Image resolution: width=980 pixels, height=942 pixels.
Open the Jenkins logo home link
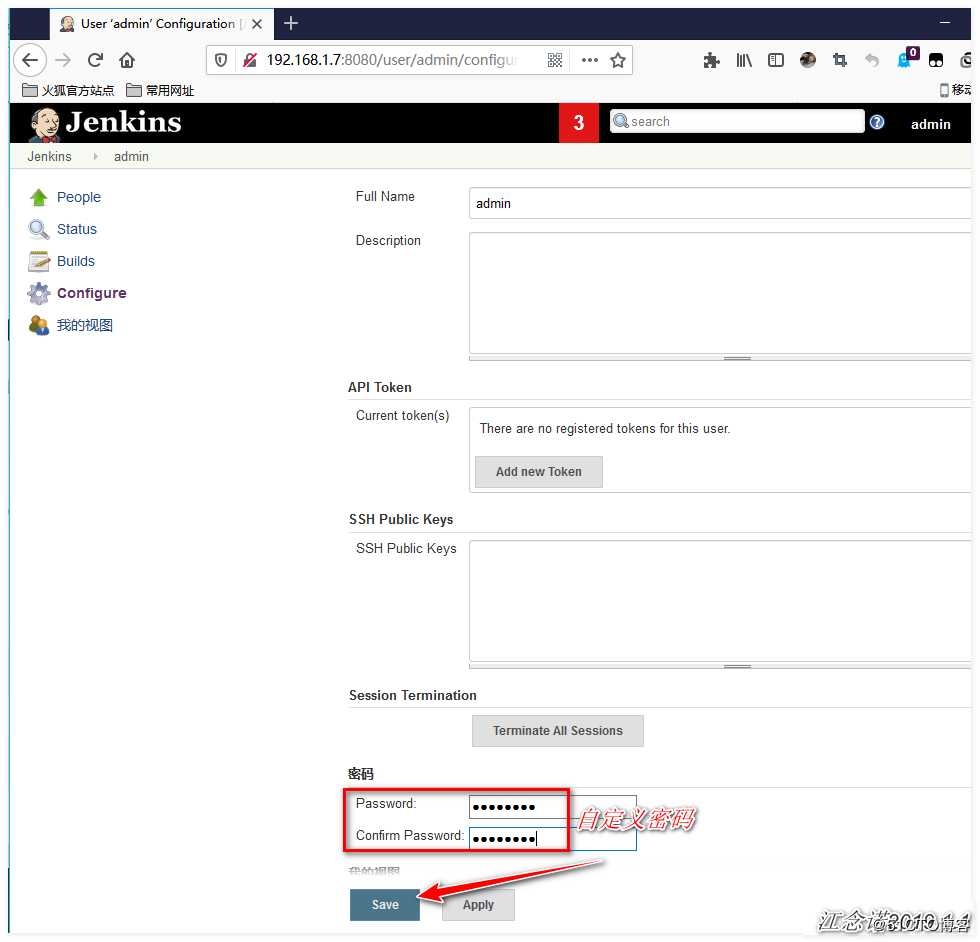[x=105, y=123]
